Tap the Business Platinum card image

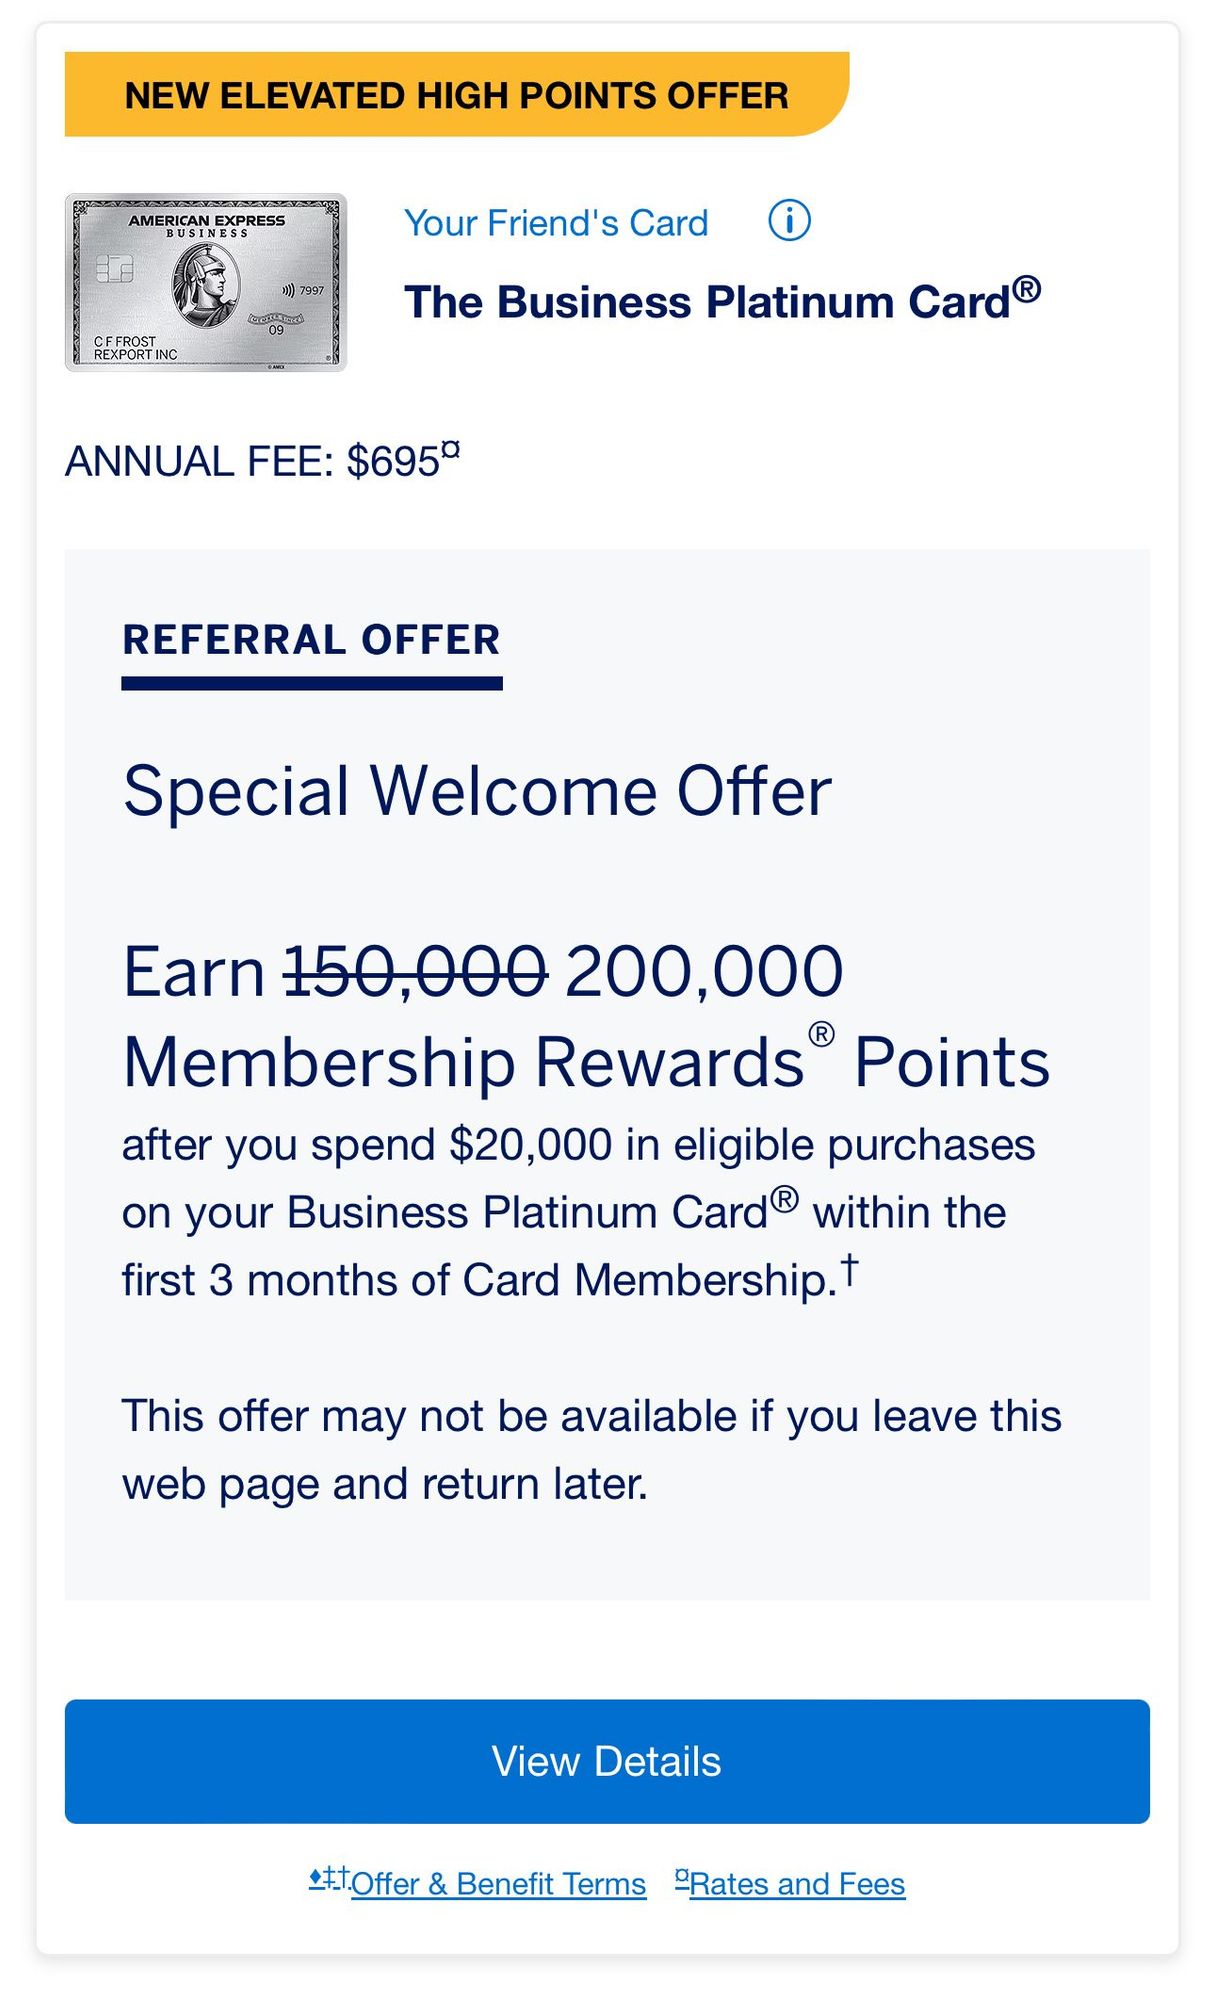(x=206, y=283)
